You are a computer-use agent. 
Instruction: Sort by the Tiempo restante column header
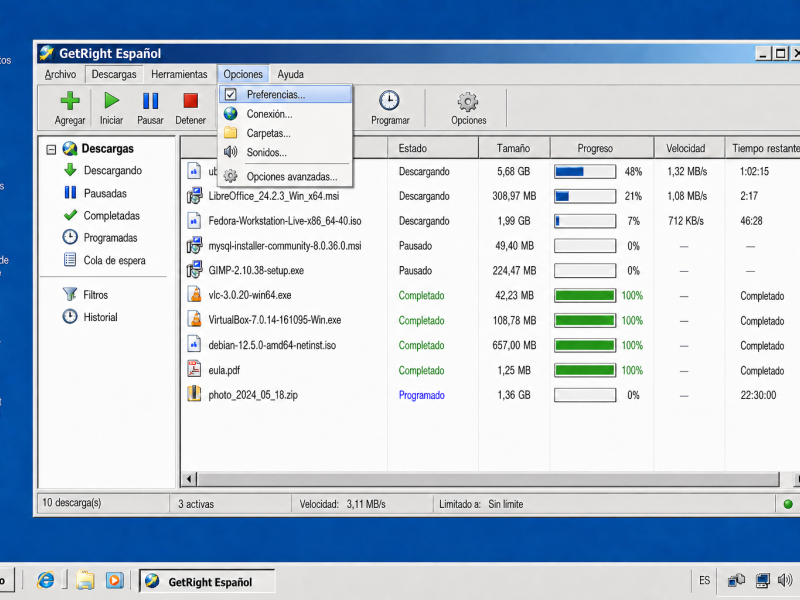pos(763,148)
